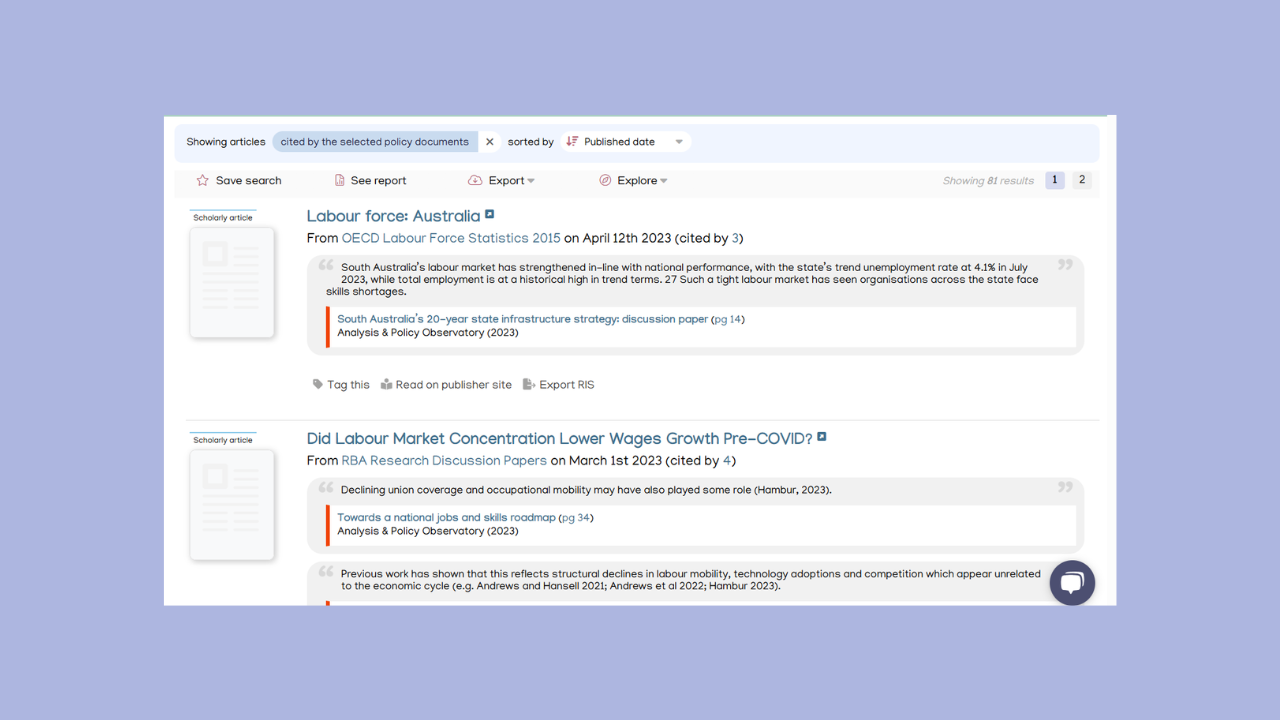Click the sort order icon beside Published date

572,142
